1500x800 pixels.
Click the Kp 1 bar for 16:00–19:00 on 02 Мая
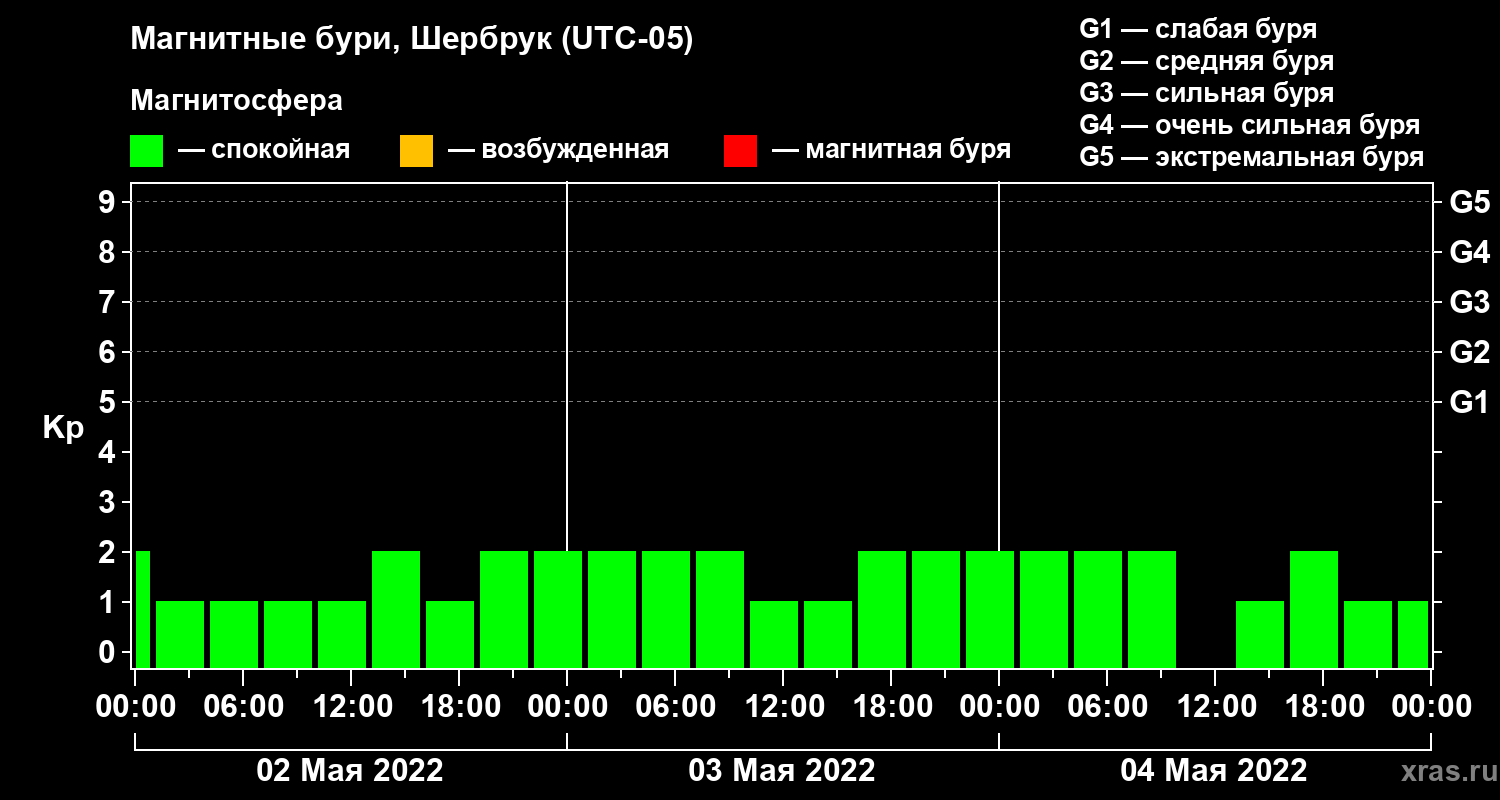450,634
